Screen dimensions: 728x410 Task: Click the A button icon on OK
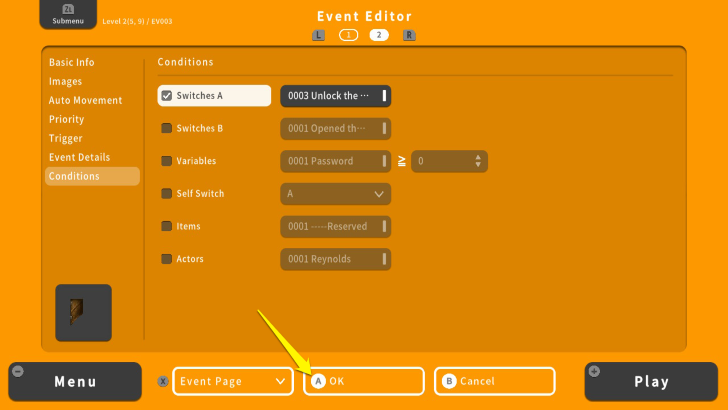[318, 381]
